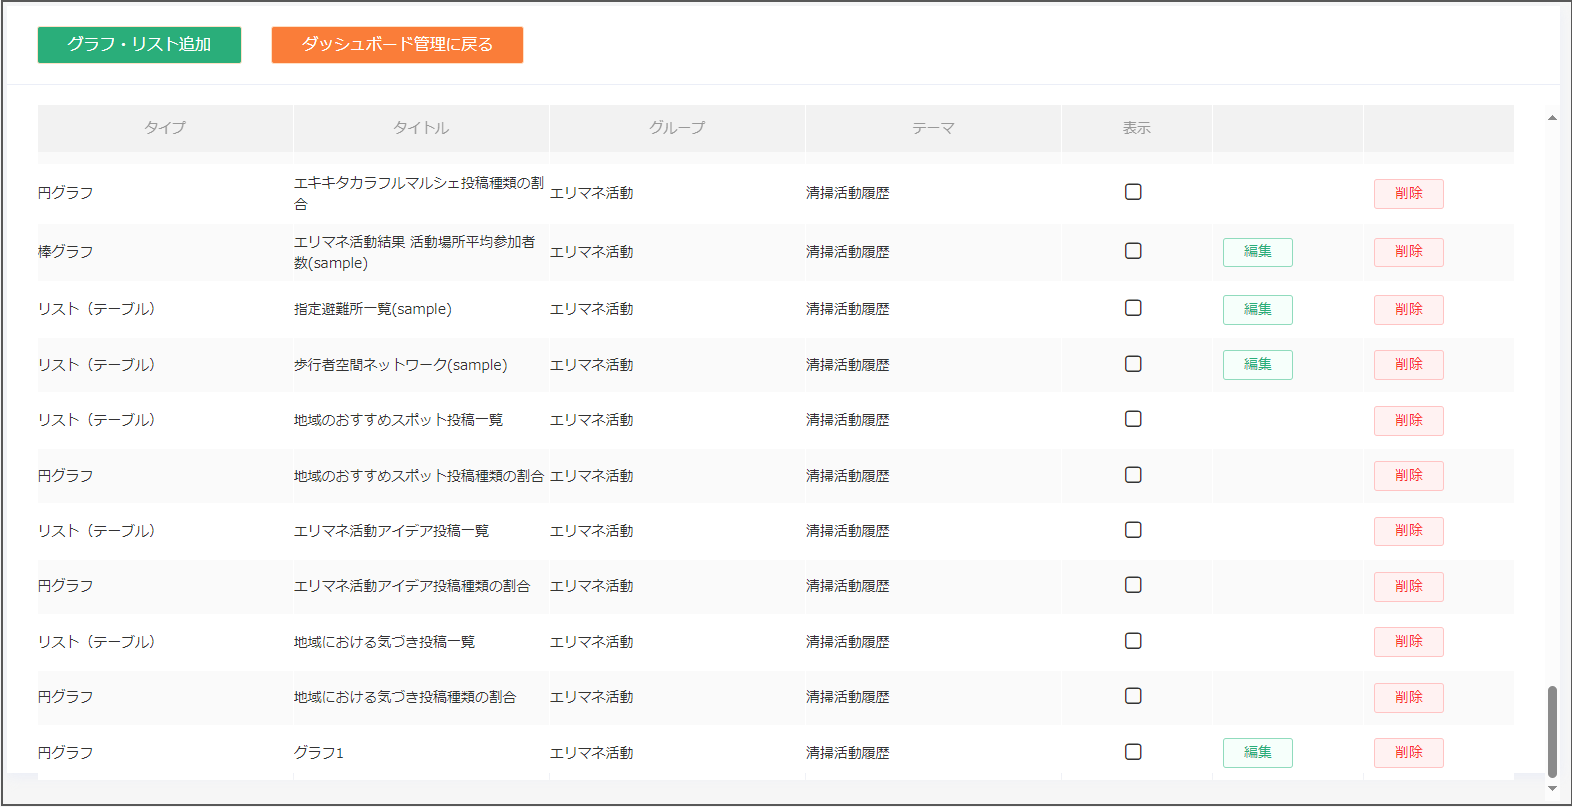Edit the エリマネ活動結果 bar graph row
The height and width of the screenshot is (807, 1572).
1258,252
